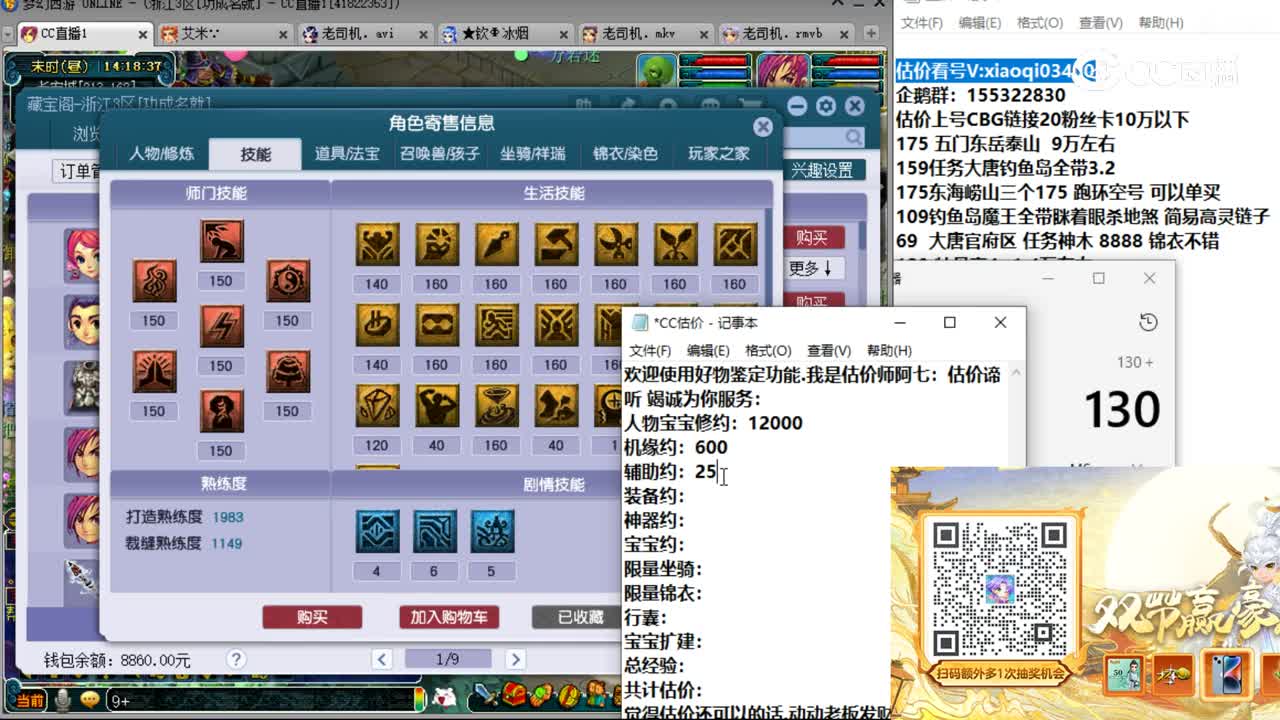Click the white bear icon in the game bar

click(444, 697)
